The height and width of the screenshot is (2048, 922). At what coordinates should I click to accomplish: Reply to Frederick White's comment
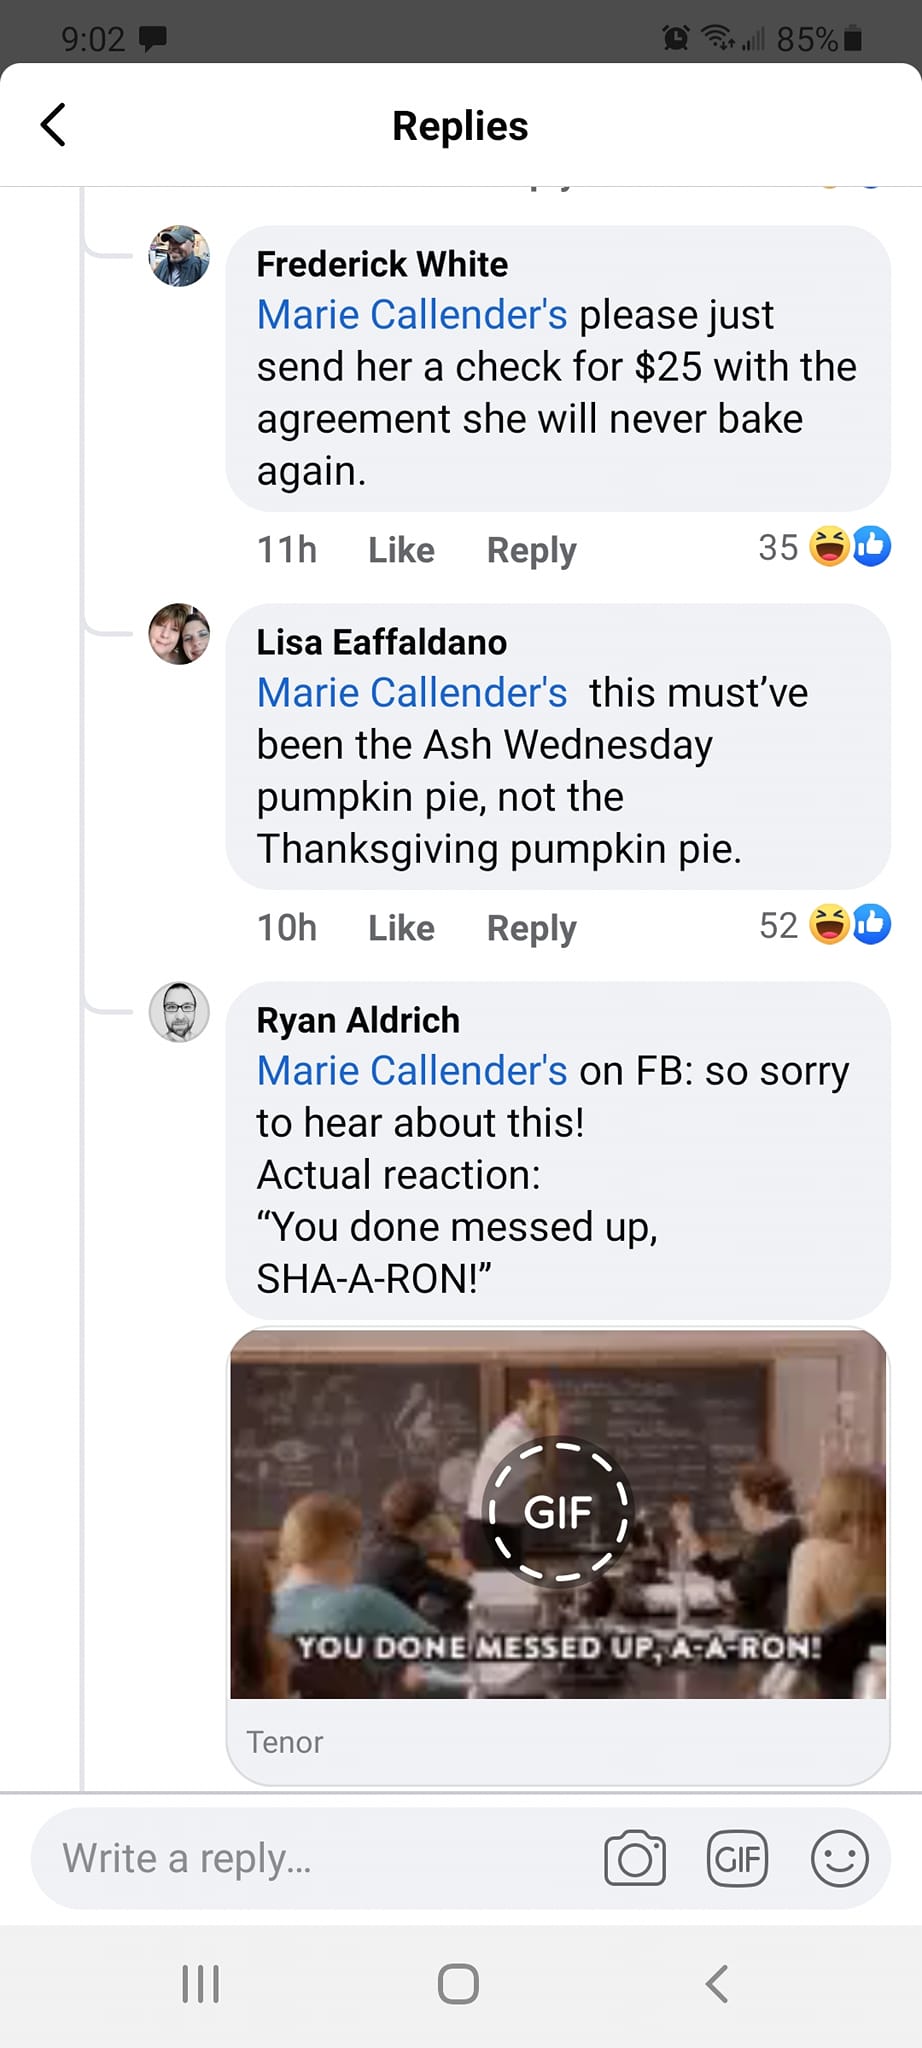click(x=531, y=550)
